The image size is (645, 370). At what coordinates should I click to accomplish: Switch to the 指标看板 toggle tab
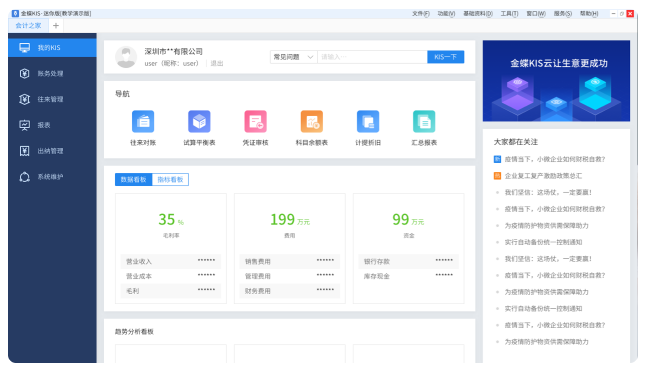[x=170, y=179]
